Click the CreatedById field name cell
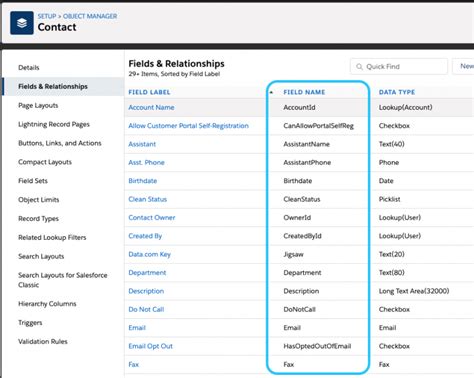 tap(303, 236)
